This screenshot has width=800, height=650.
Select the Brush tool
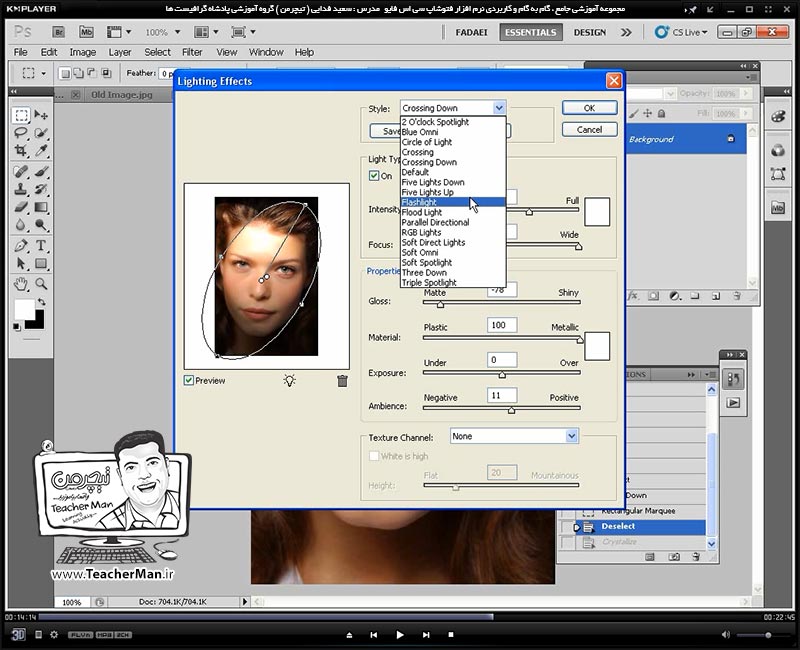click(x=41, y=171)
